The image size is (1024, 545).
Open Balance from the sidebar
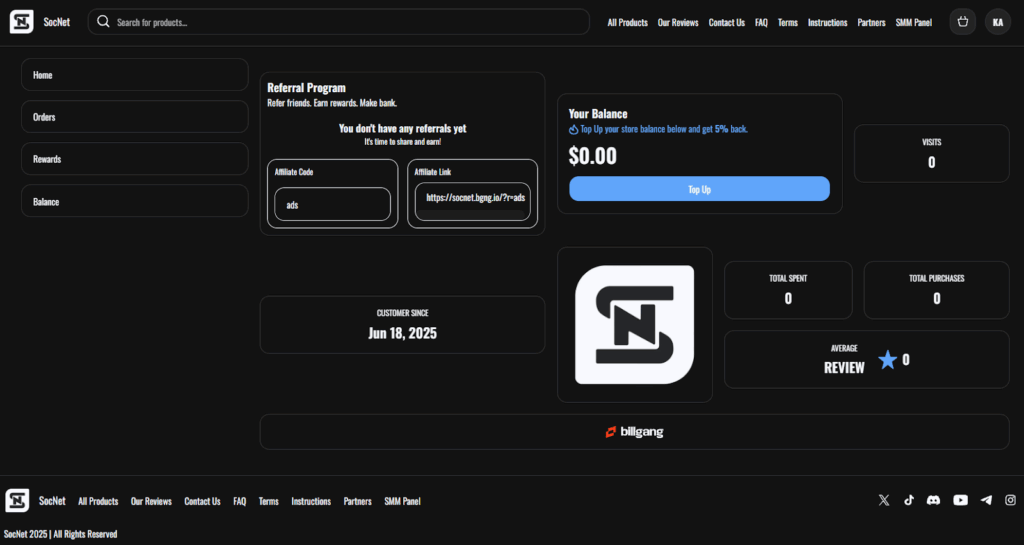click(x=134, y=201)
